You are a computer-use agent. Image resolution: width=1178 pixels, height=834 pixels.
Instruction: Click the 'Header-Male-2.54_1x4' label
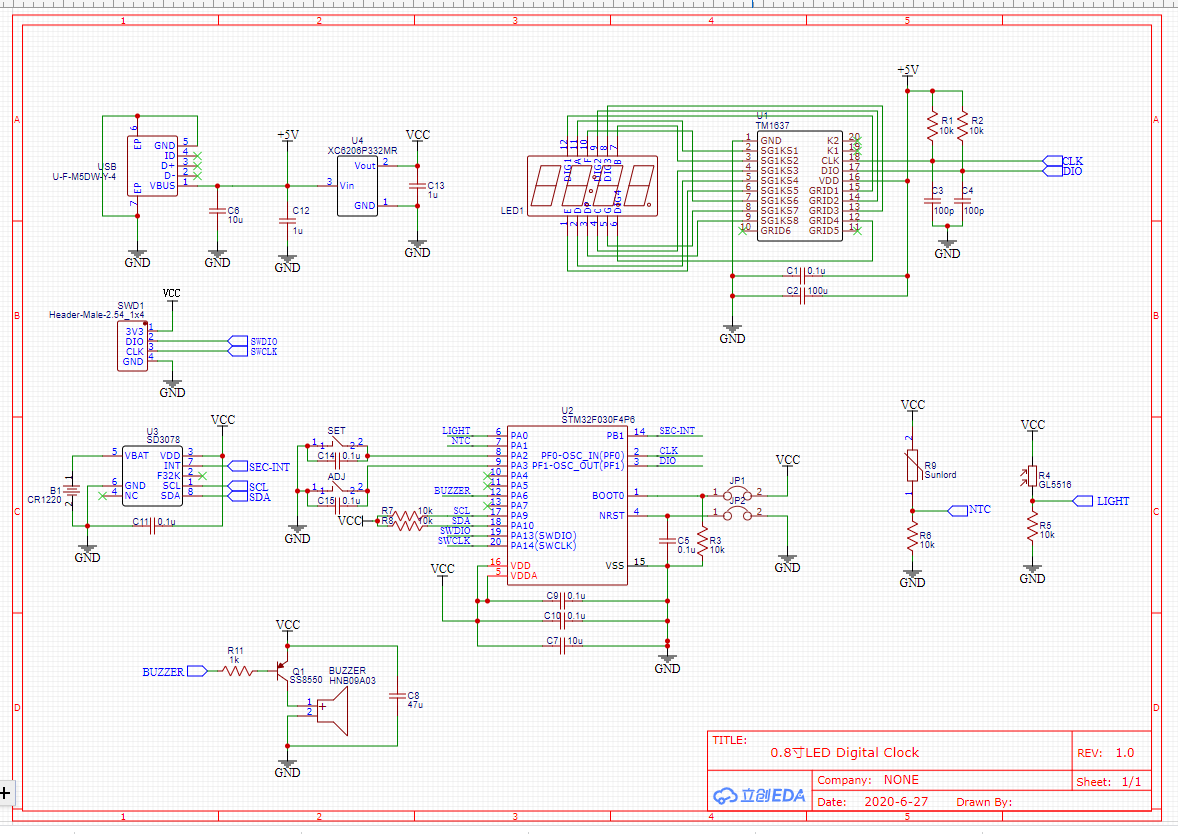pos(96,316)
